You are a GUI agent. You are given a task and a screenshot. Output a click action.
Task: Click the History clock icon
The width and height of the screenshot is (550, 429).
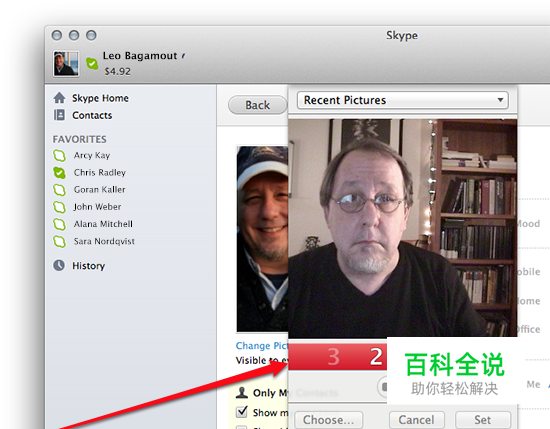tap(59, 265)
